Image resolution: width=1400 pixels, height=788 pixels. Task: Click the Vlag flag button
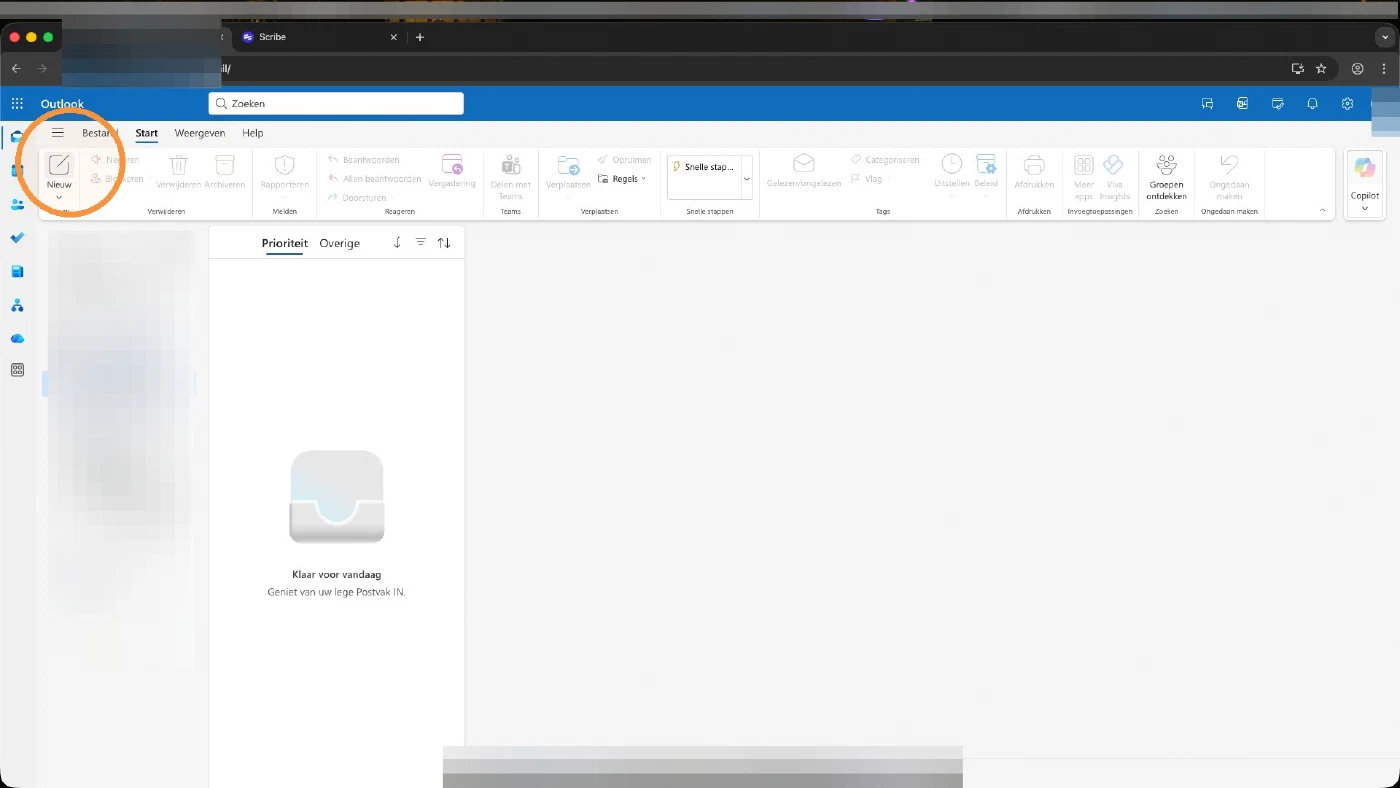[x=866, y=179]
